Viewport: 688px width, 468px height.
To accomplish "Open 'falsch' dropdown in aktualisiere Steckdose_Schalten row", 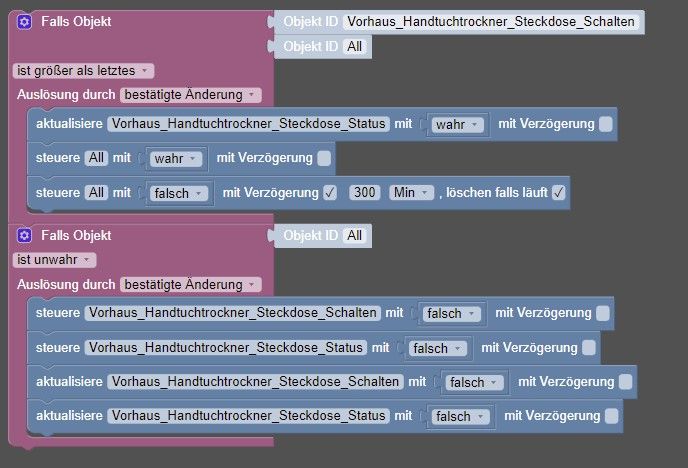I will point(474,382).
